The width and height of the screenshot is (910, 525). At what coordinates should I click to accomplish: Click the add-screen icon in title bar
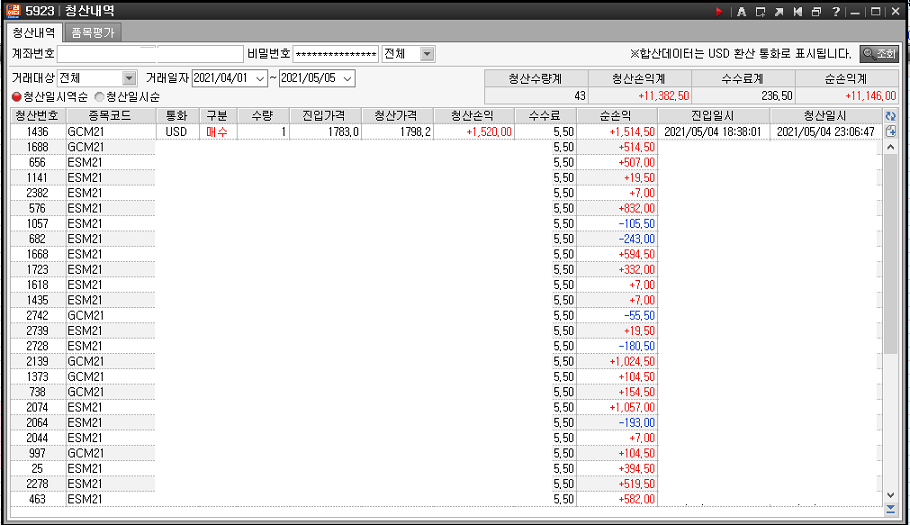pyautogui.click(x=761, y=11)
